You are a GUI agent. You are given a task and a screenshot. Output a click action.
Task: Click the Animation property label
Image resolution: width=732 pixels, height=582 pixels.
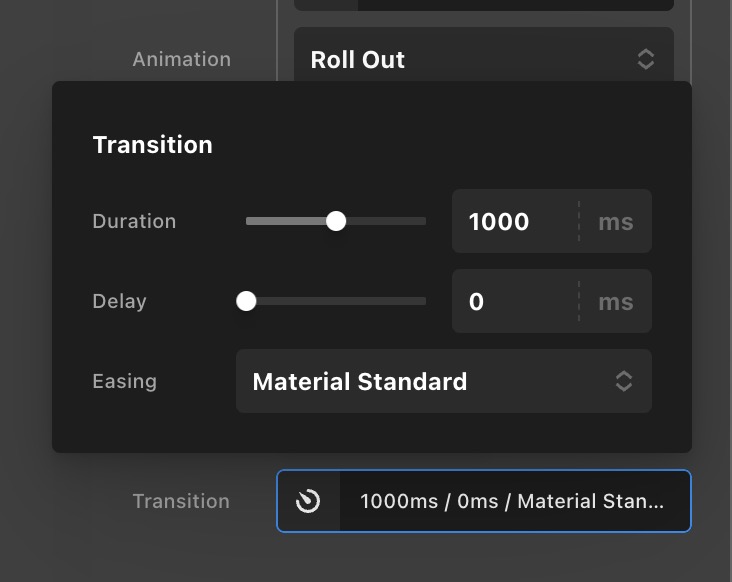point(181,59)
